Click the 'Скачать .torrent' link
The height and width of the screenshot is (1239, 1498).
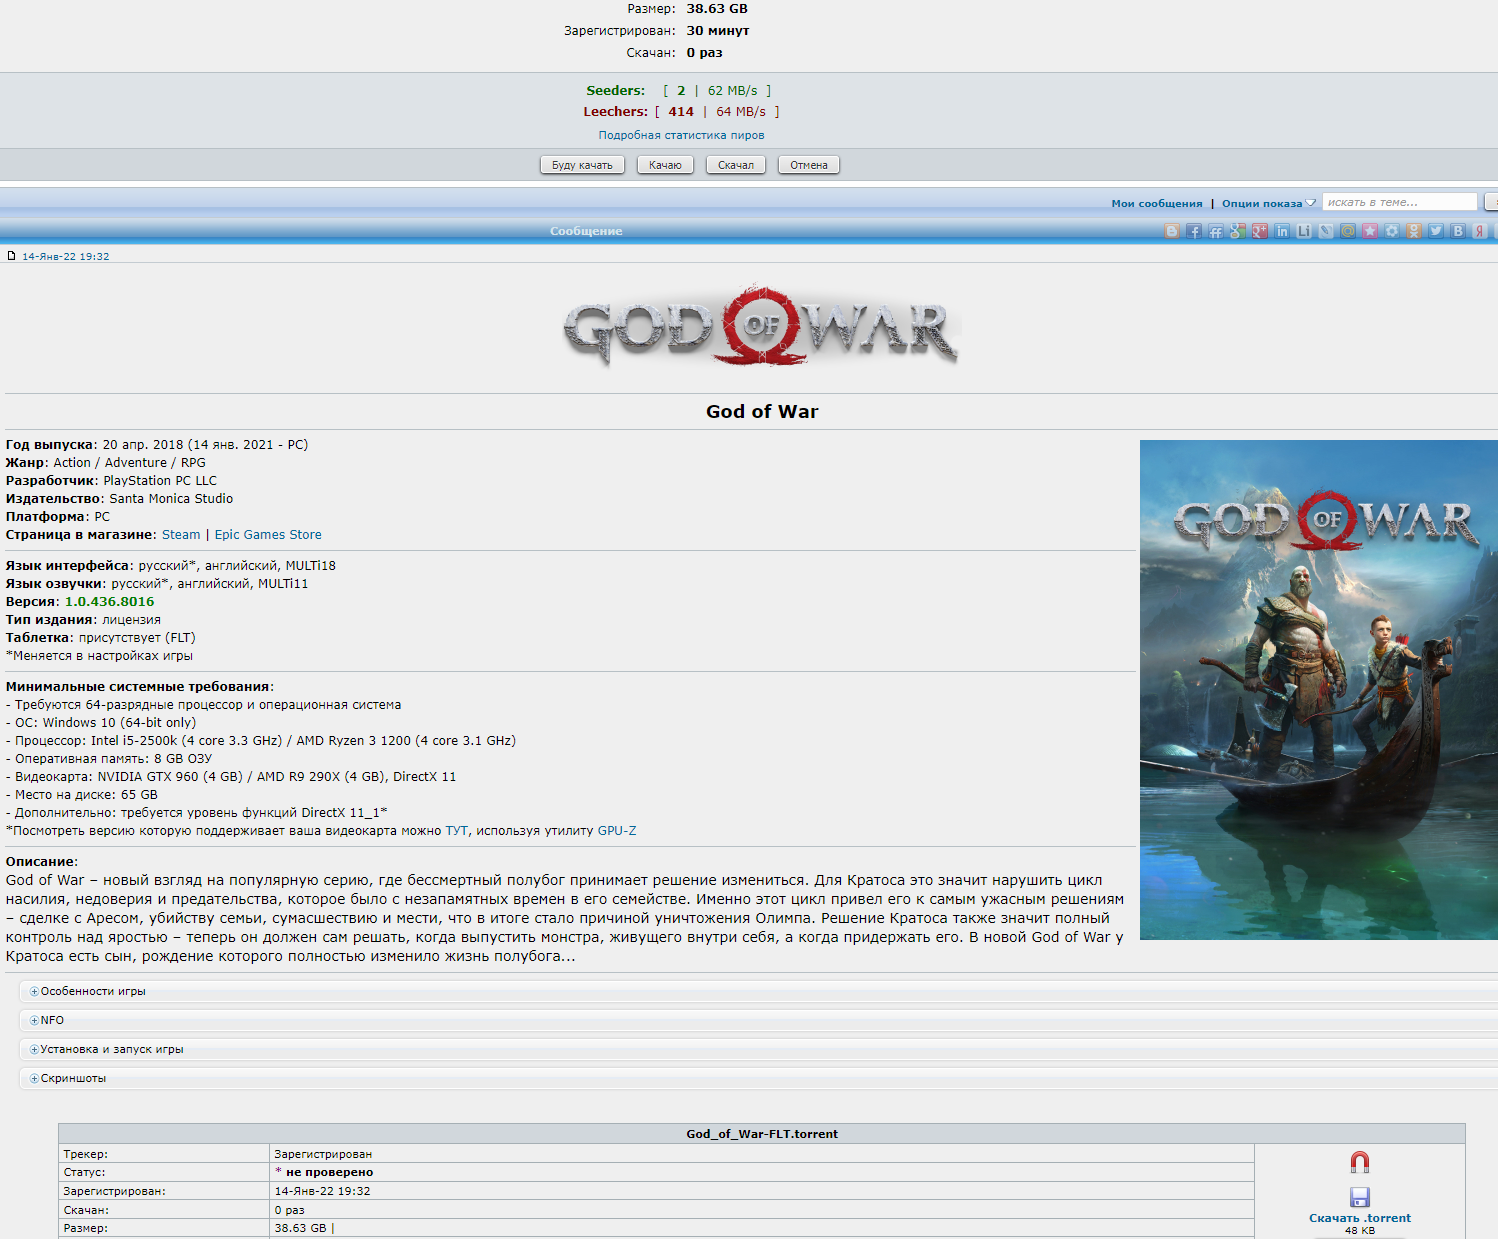[1360, 1218]
